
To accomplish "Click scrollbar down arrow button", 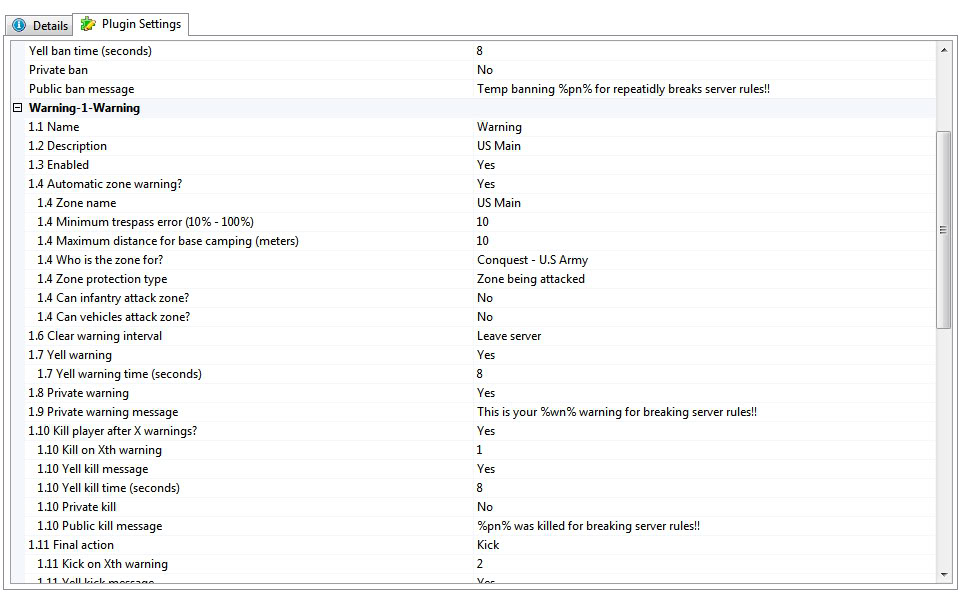I will (x=943, y=574).
